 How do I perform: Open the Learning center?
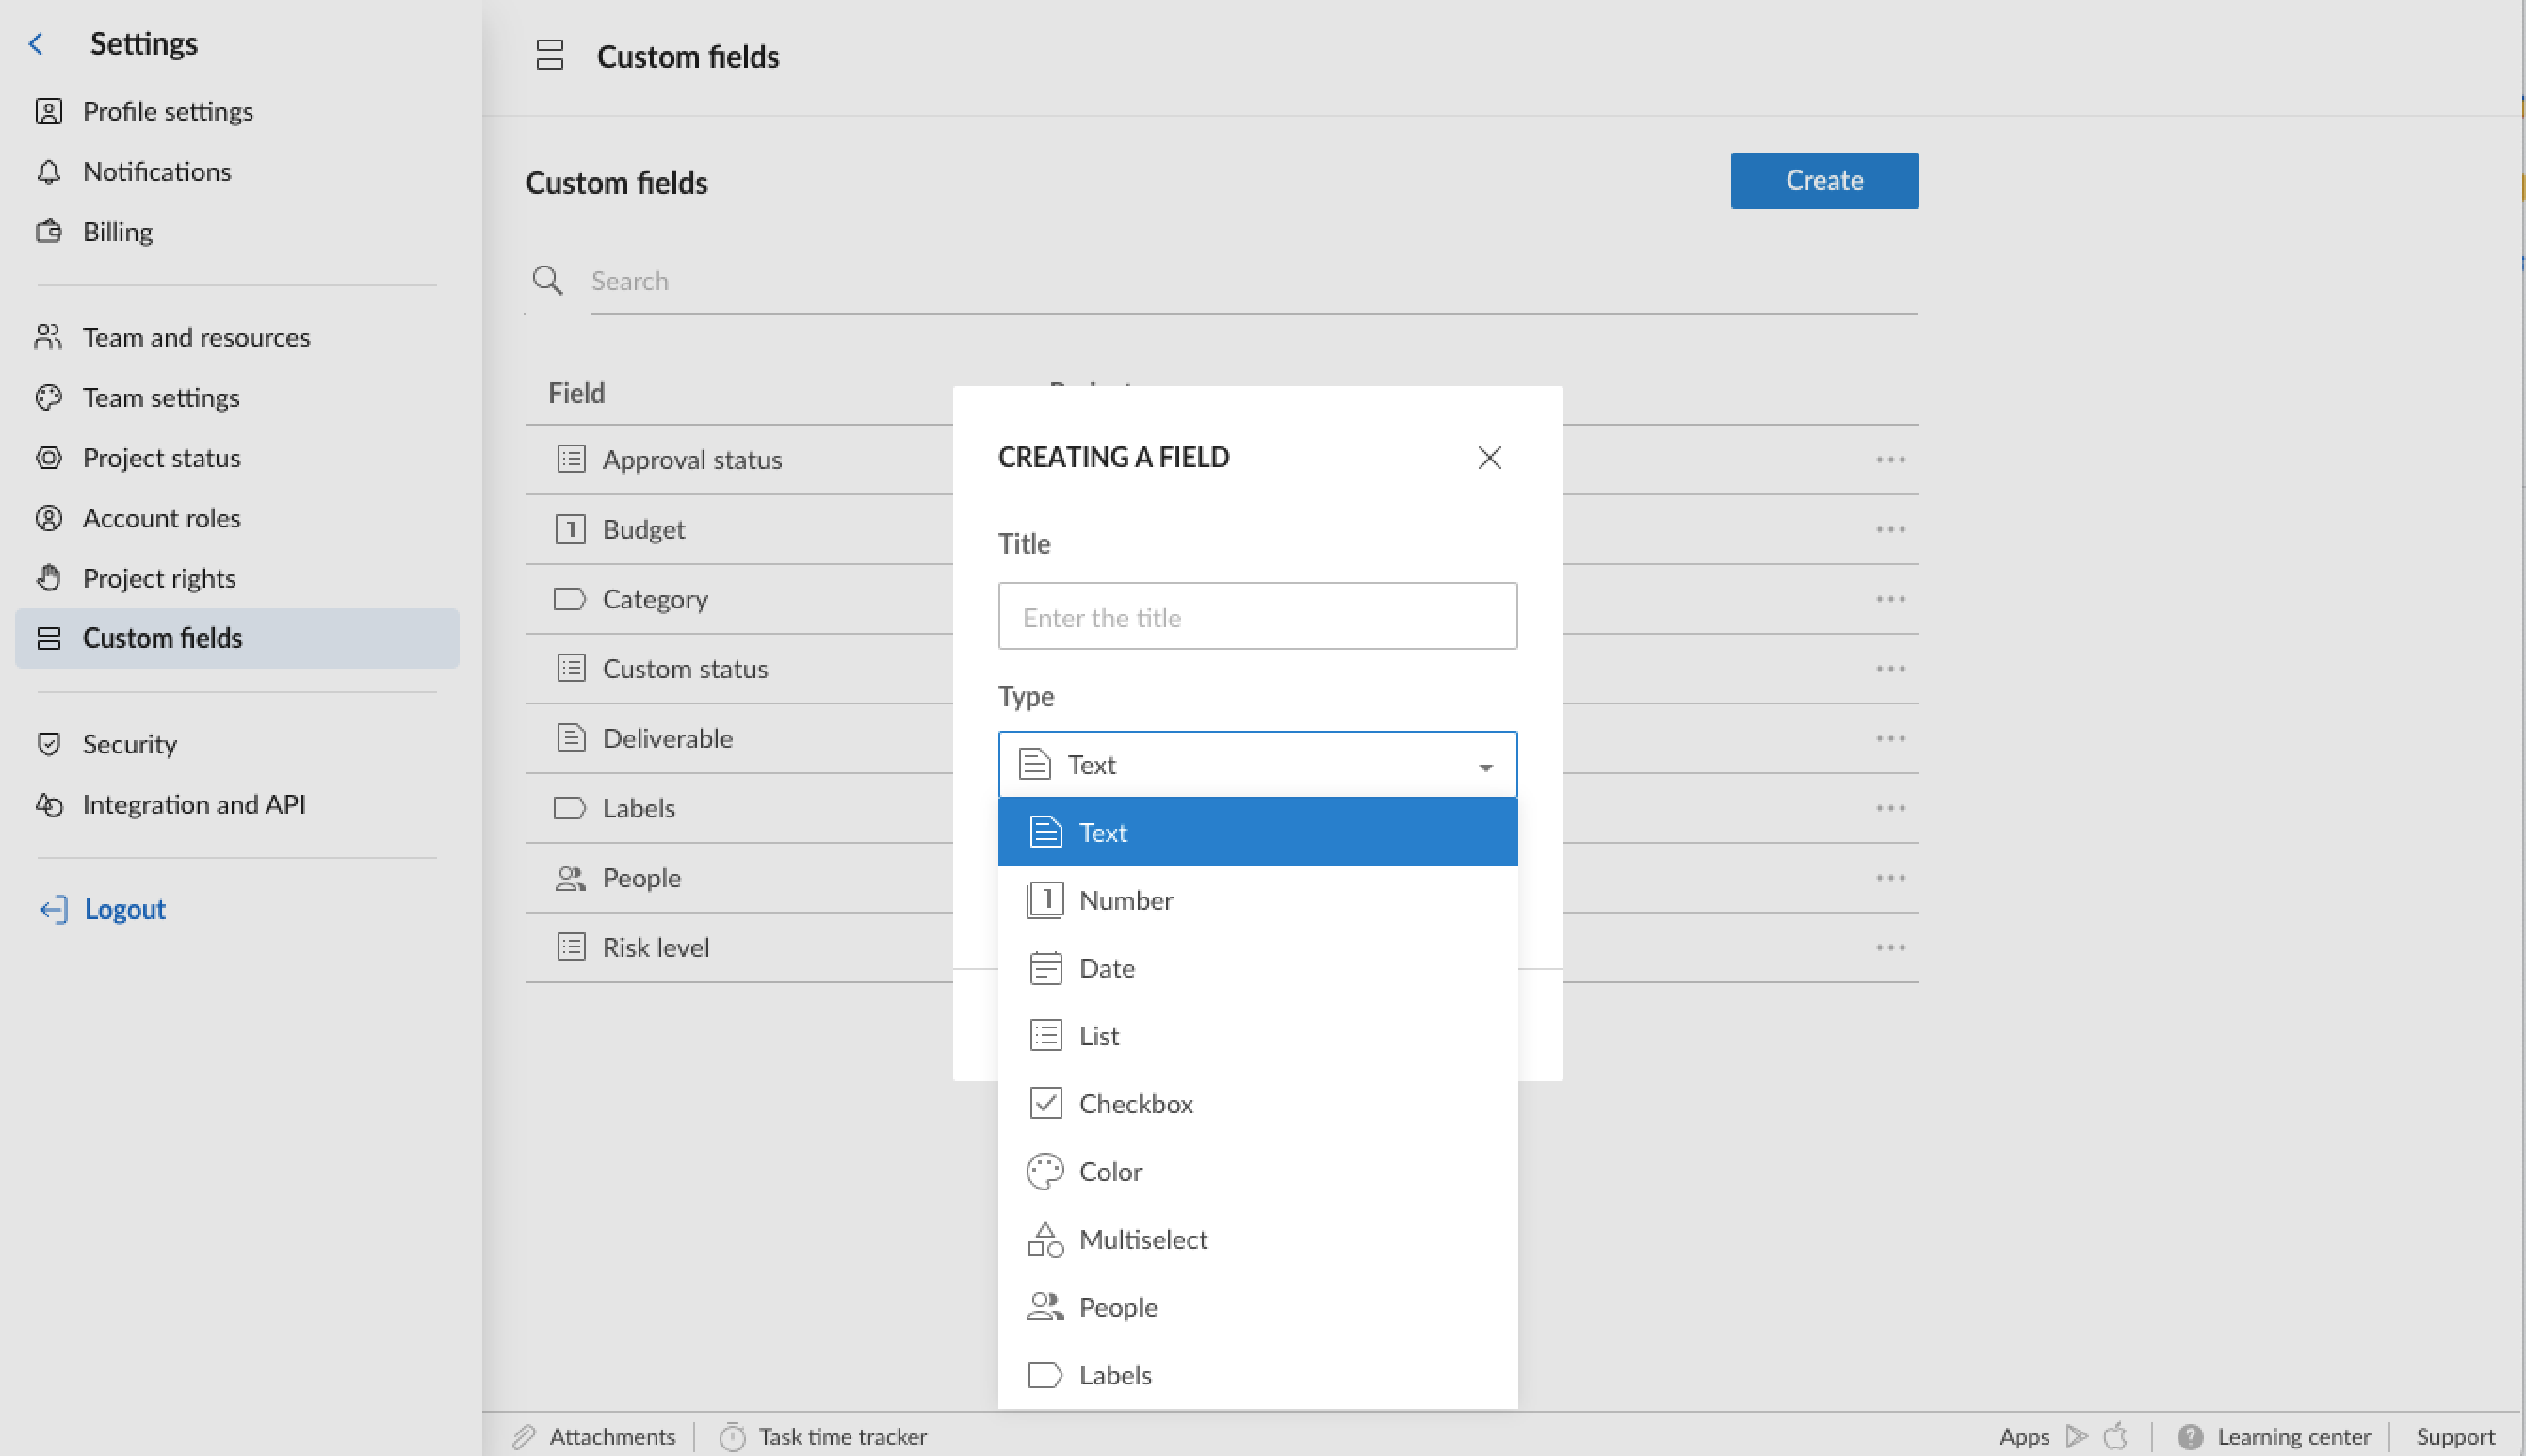[2274, 1437]
